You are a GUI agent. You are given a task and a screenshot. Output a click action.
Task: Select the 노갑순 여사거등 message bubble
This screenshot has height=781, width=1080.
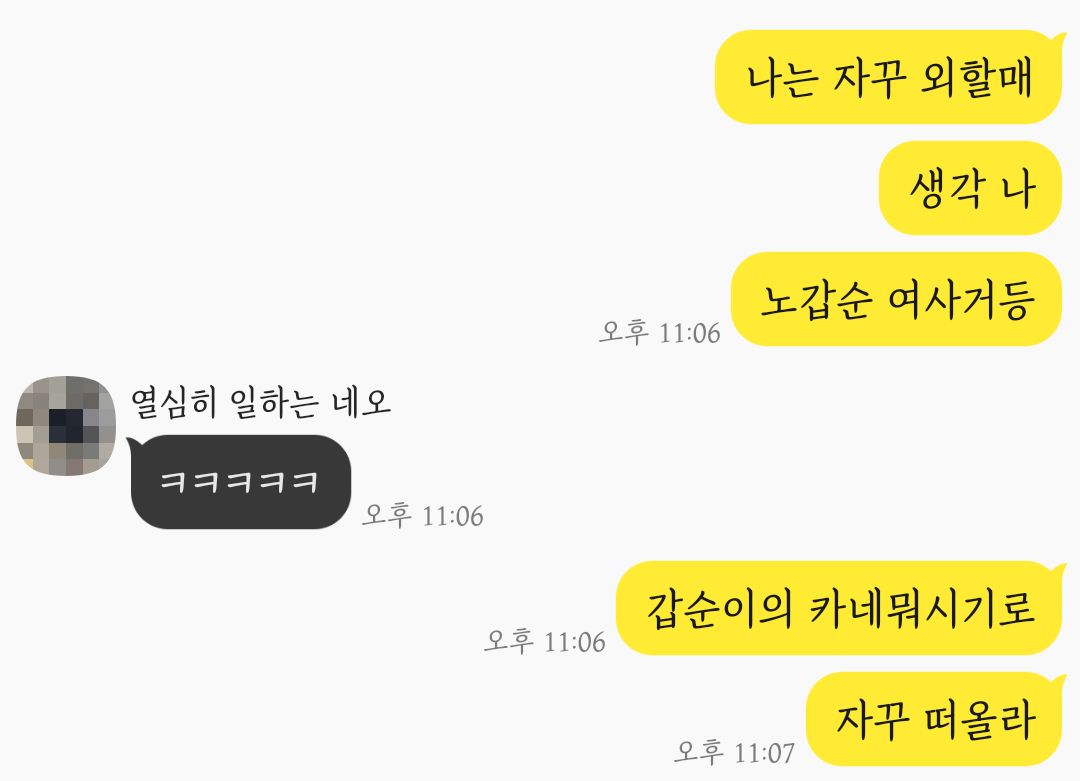[x=897, y=299]
